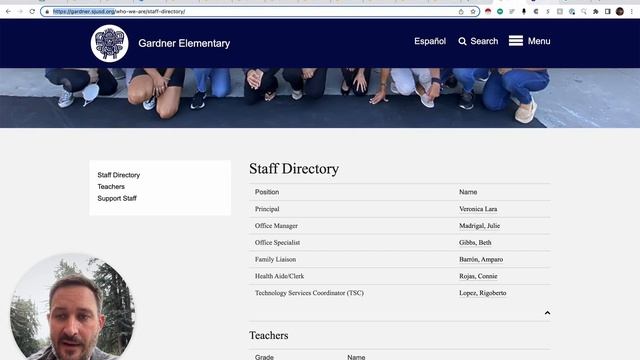The width and height of the screenshot is (640, 360).
Task: Click the Name header in Staff Directory table
Action: click(468, 192)
